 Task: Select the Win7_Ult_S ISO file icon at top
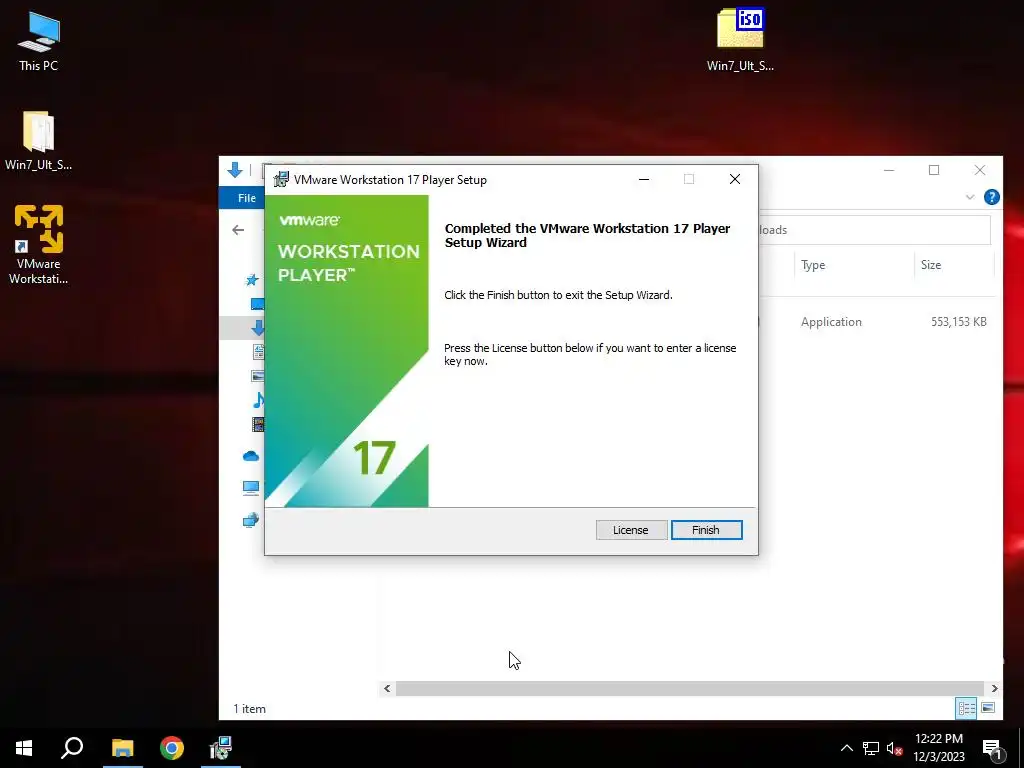740,39
